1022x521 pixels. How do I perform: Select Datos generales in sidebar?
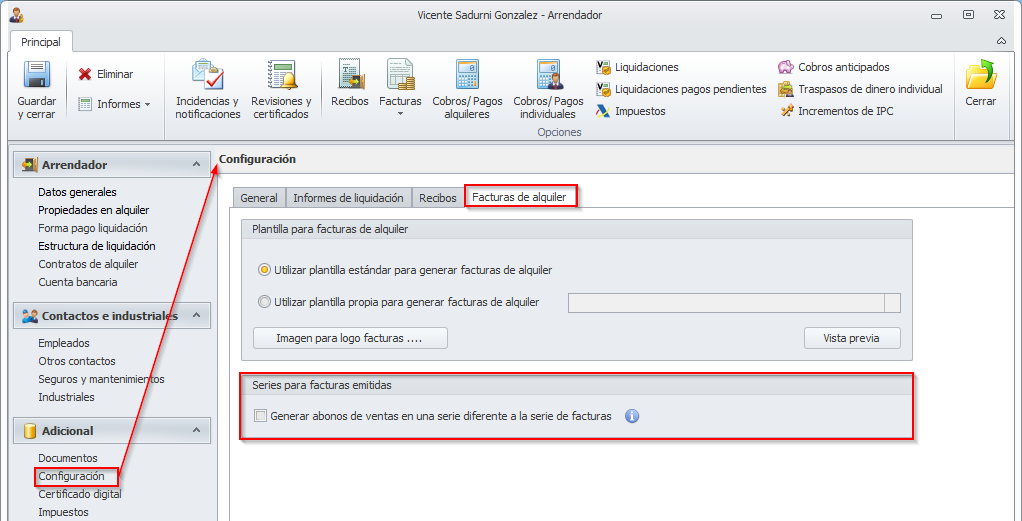(x=77, y=192)
